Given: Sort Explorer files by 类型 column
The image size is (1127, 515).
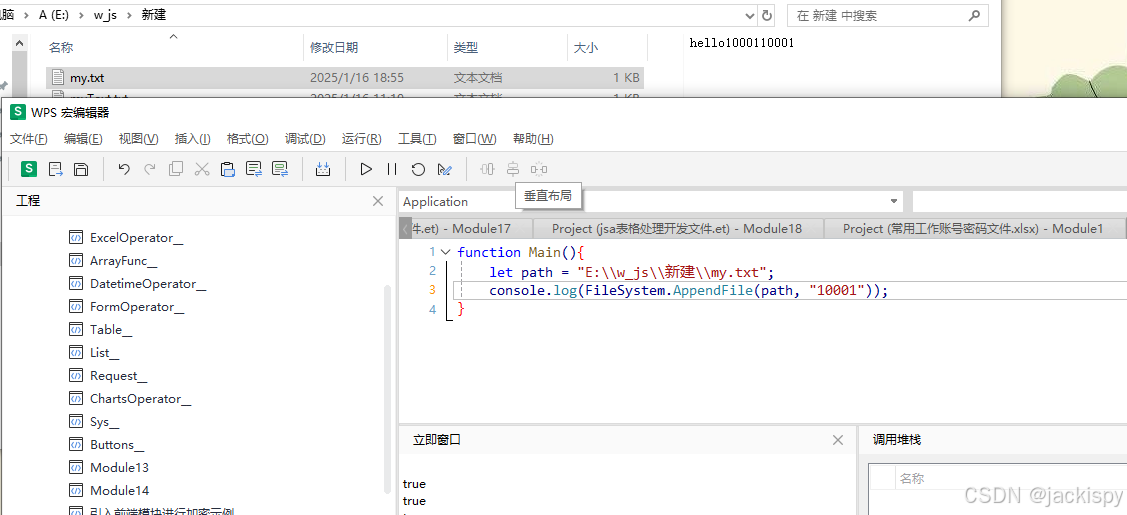Looking at the screenshot, I should 466,47.
